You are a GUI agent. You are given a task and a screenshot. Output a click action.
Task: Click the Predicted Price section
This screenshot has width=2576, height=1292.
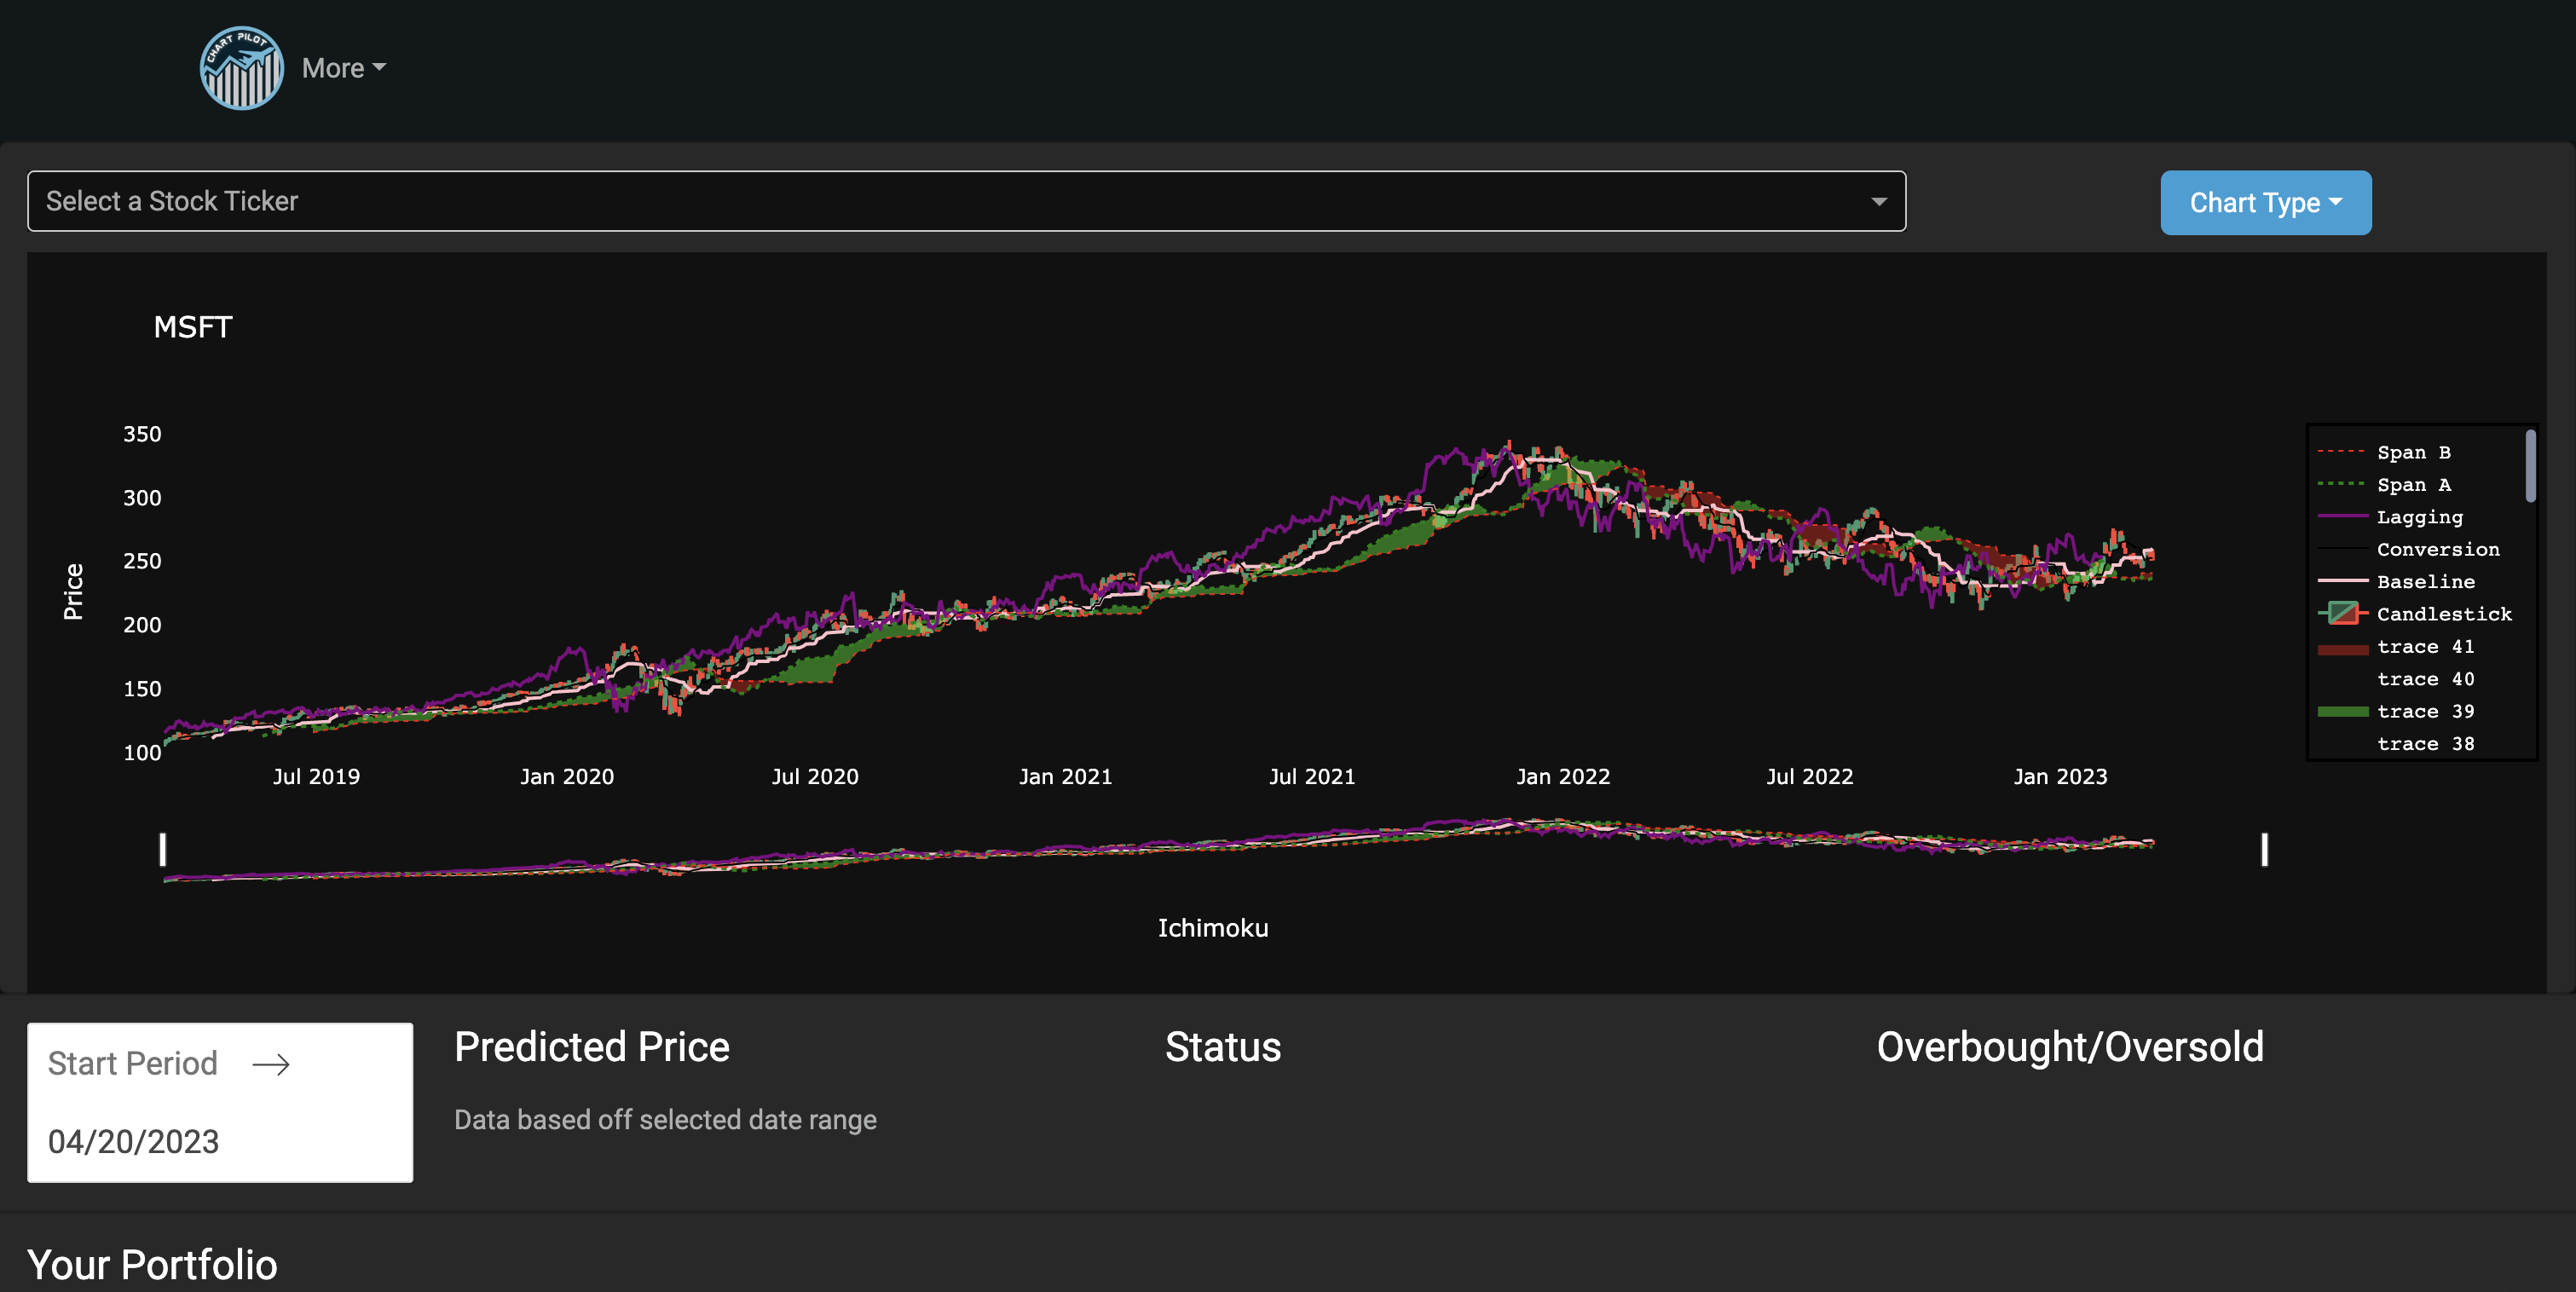592,1043
